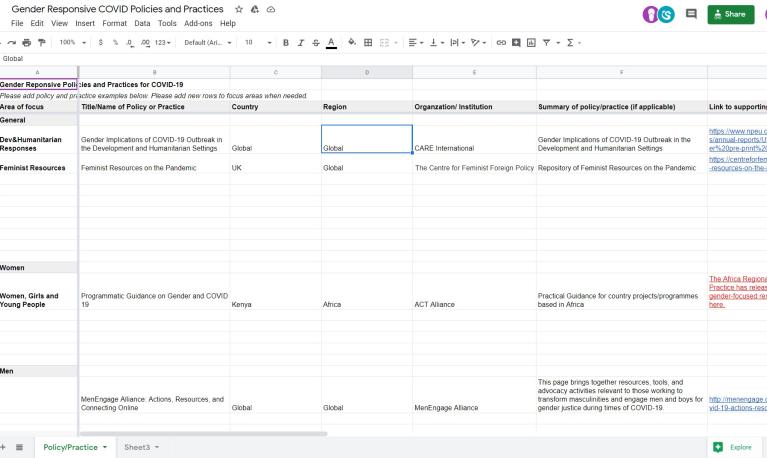This screenshot has height=458, width=767.
Task: Open all sheets list icon
Action: tap(20, 447)
